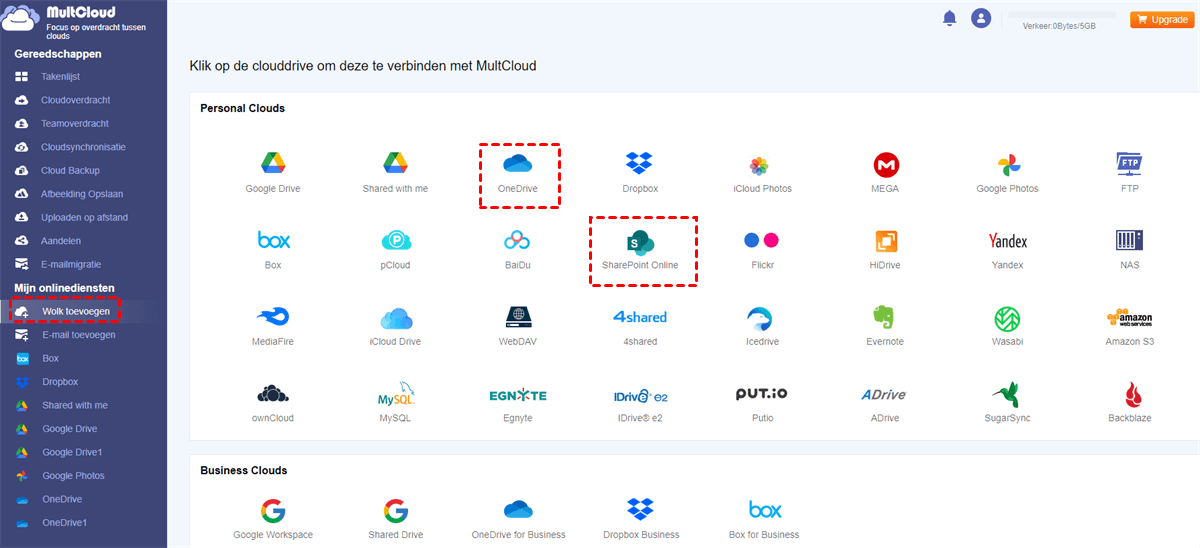
Task: Pick the Putio service icon
Action: point(762,394)
